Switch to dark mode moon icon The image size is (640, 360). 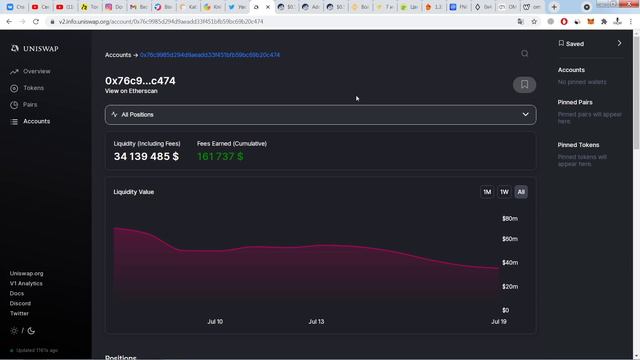[x=31, y=331]
